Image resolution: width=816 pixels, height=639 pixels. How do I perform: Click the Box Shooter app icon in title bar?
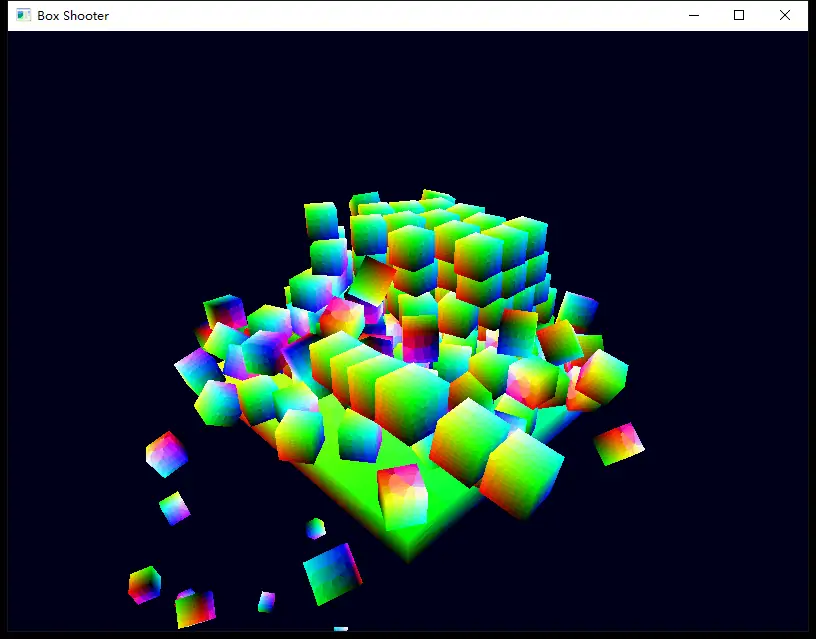[x=24, y=15]
